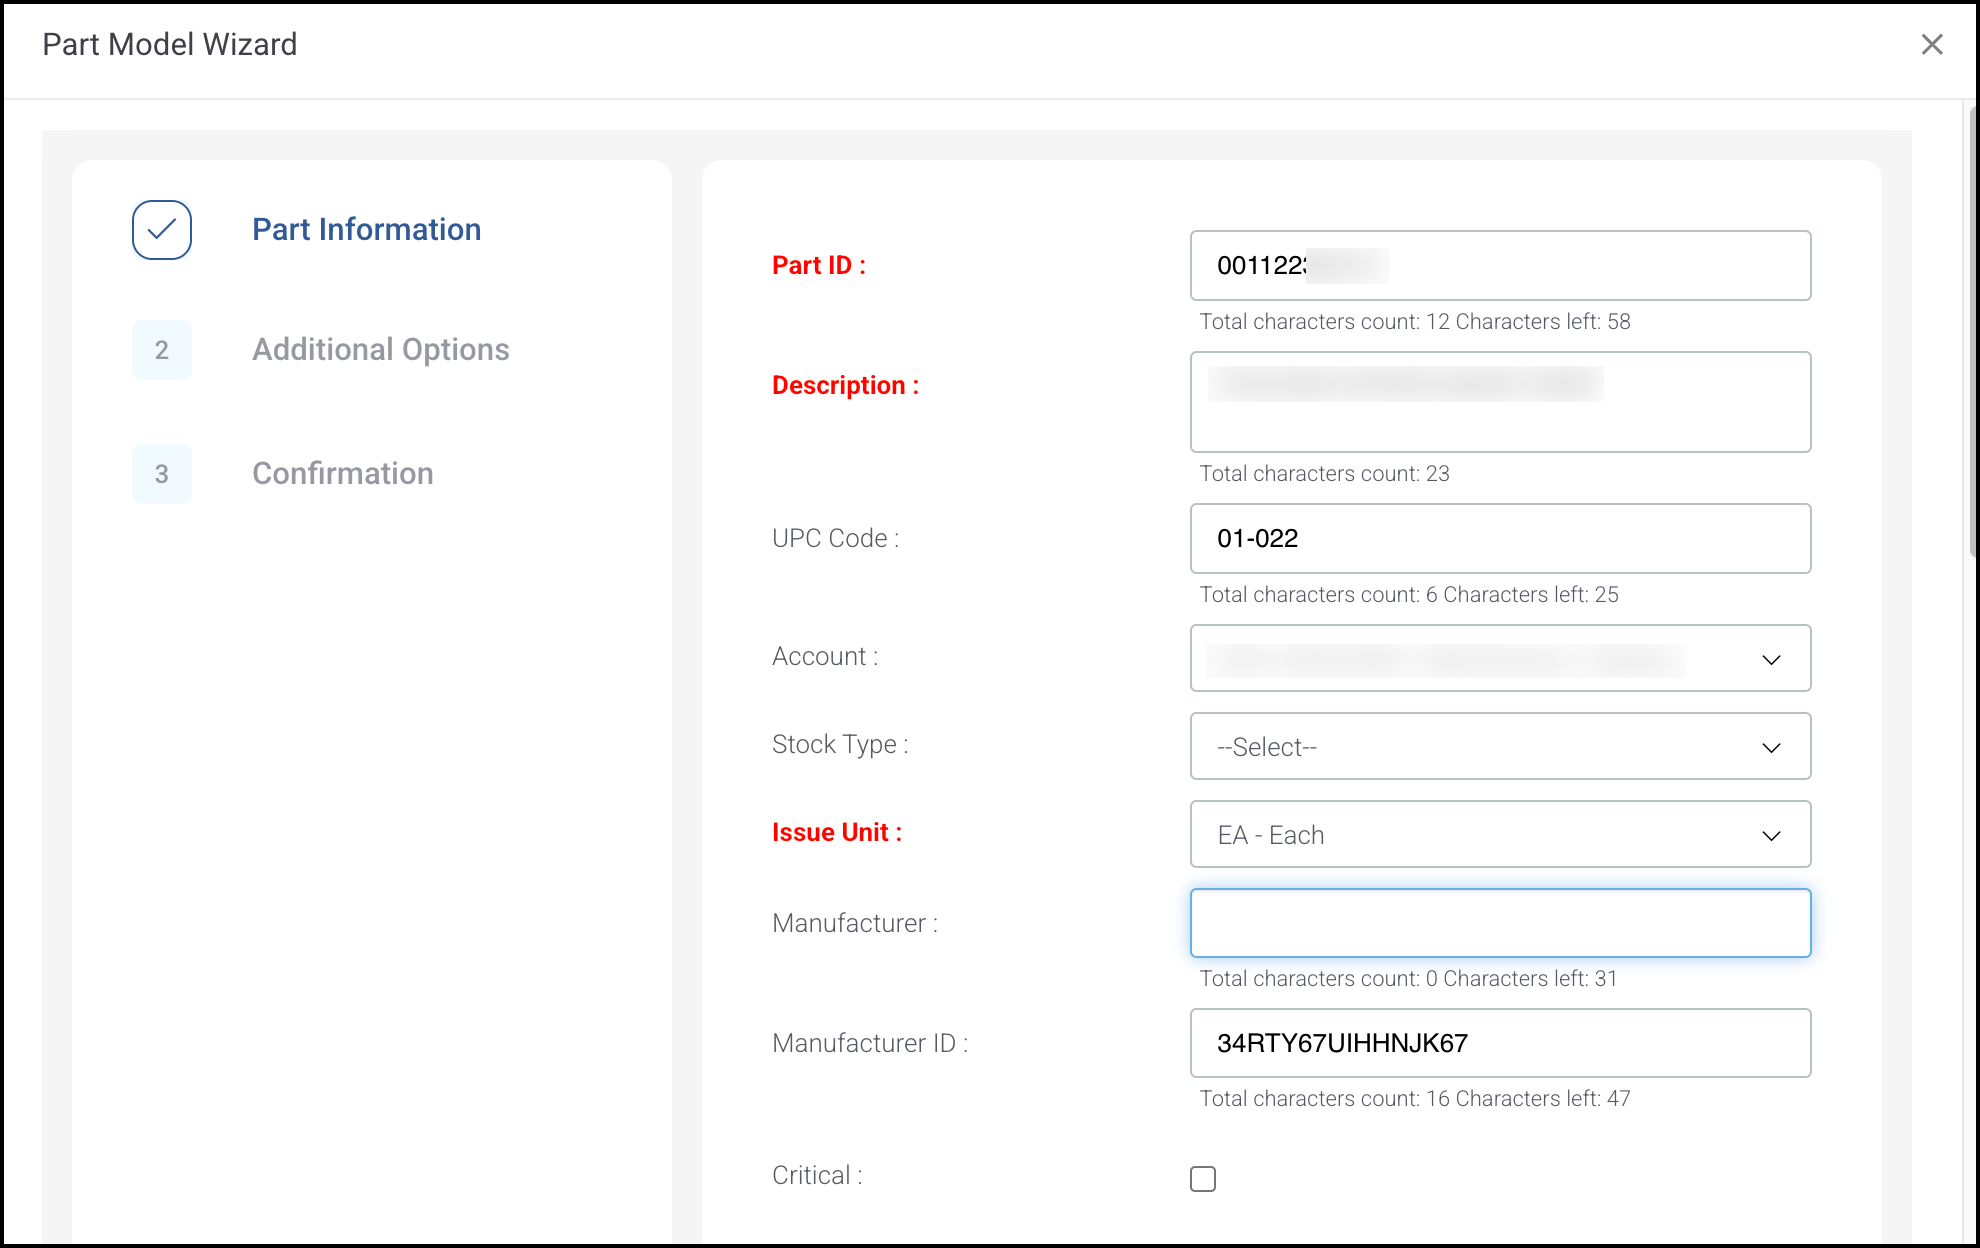This screenshot has height=1248, width=1980.
Task: Go to Confirmation step
Action: 342,474
